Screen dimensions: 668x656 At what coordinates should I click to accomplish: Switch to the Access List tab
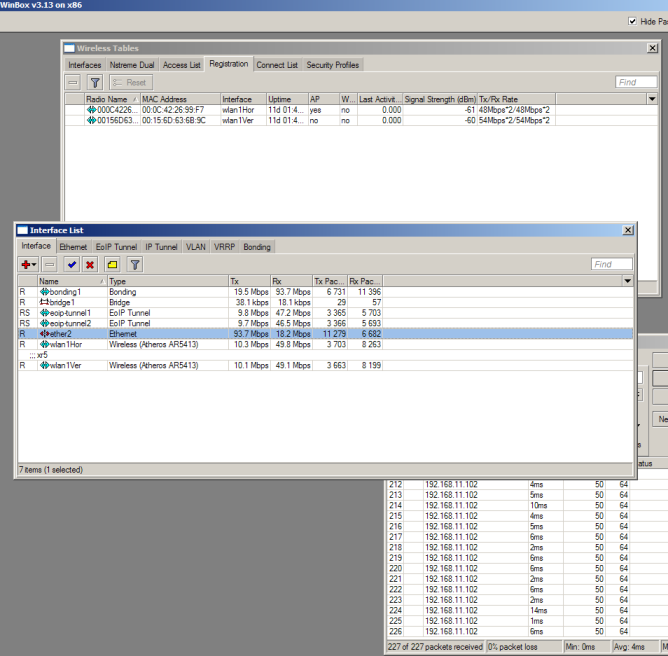tap(181, 65)
